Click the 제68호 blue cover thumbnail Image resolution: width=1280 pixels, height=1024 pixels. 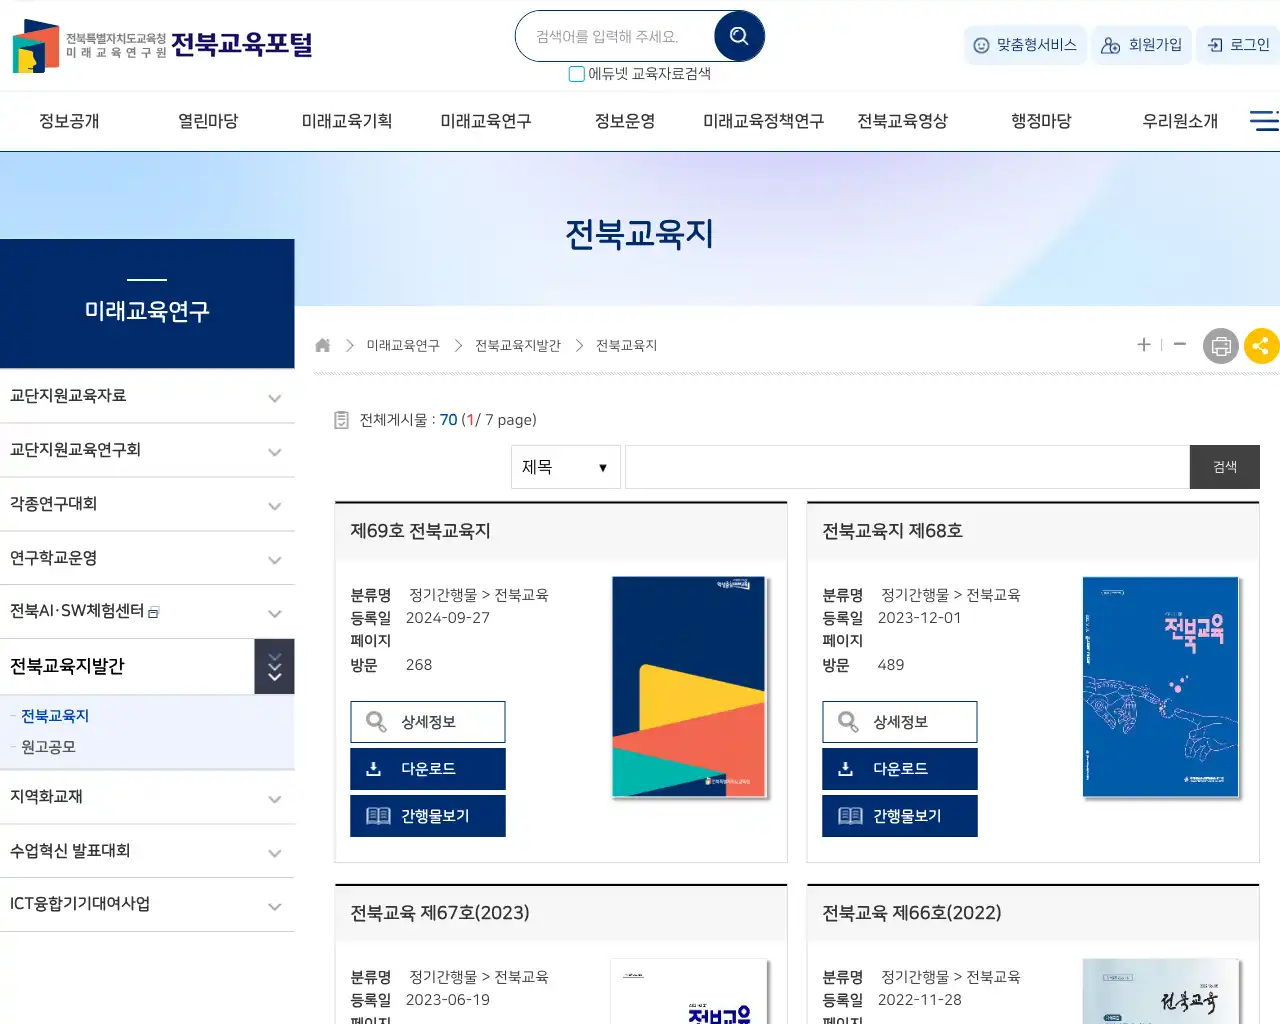1160,687
